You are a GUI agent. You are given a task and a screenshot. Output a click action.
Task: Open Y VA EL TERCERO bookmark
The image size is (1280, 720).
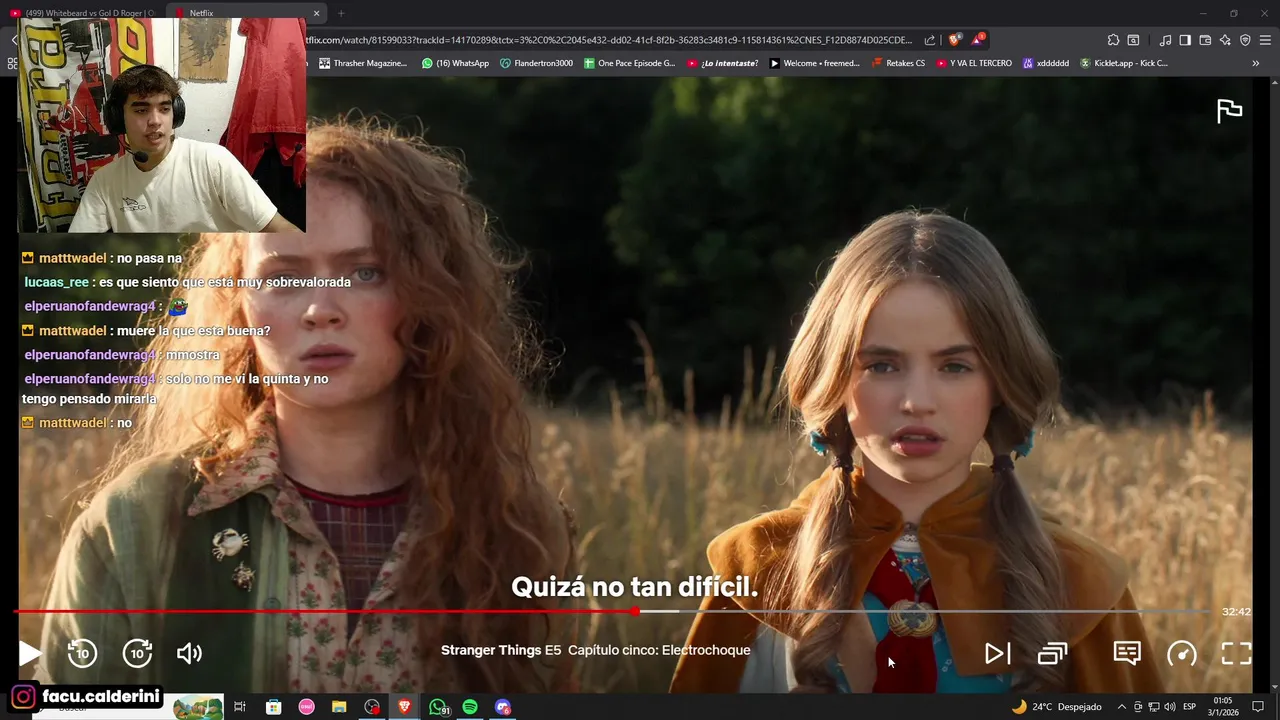pos(973,63)
